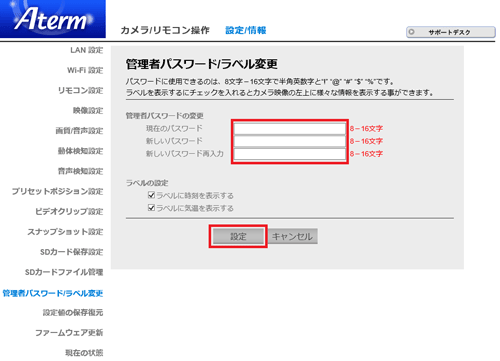Open Wi-Fi 設定 in sidebar
500x361 pixels.
click(85, 70)
